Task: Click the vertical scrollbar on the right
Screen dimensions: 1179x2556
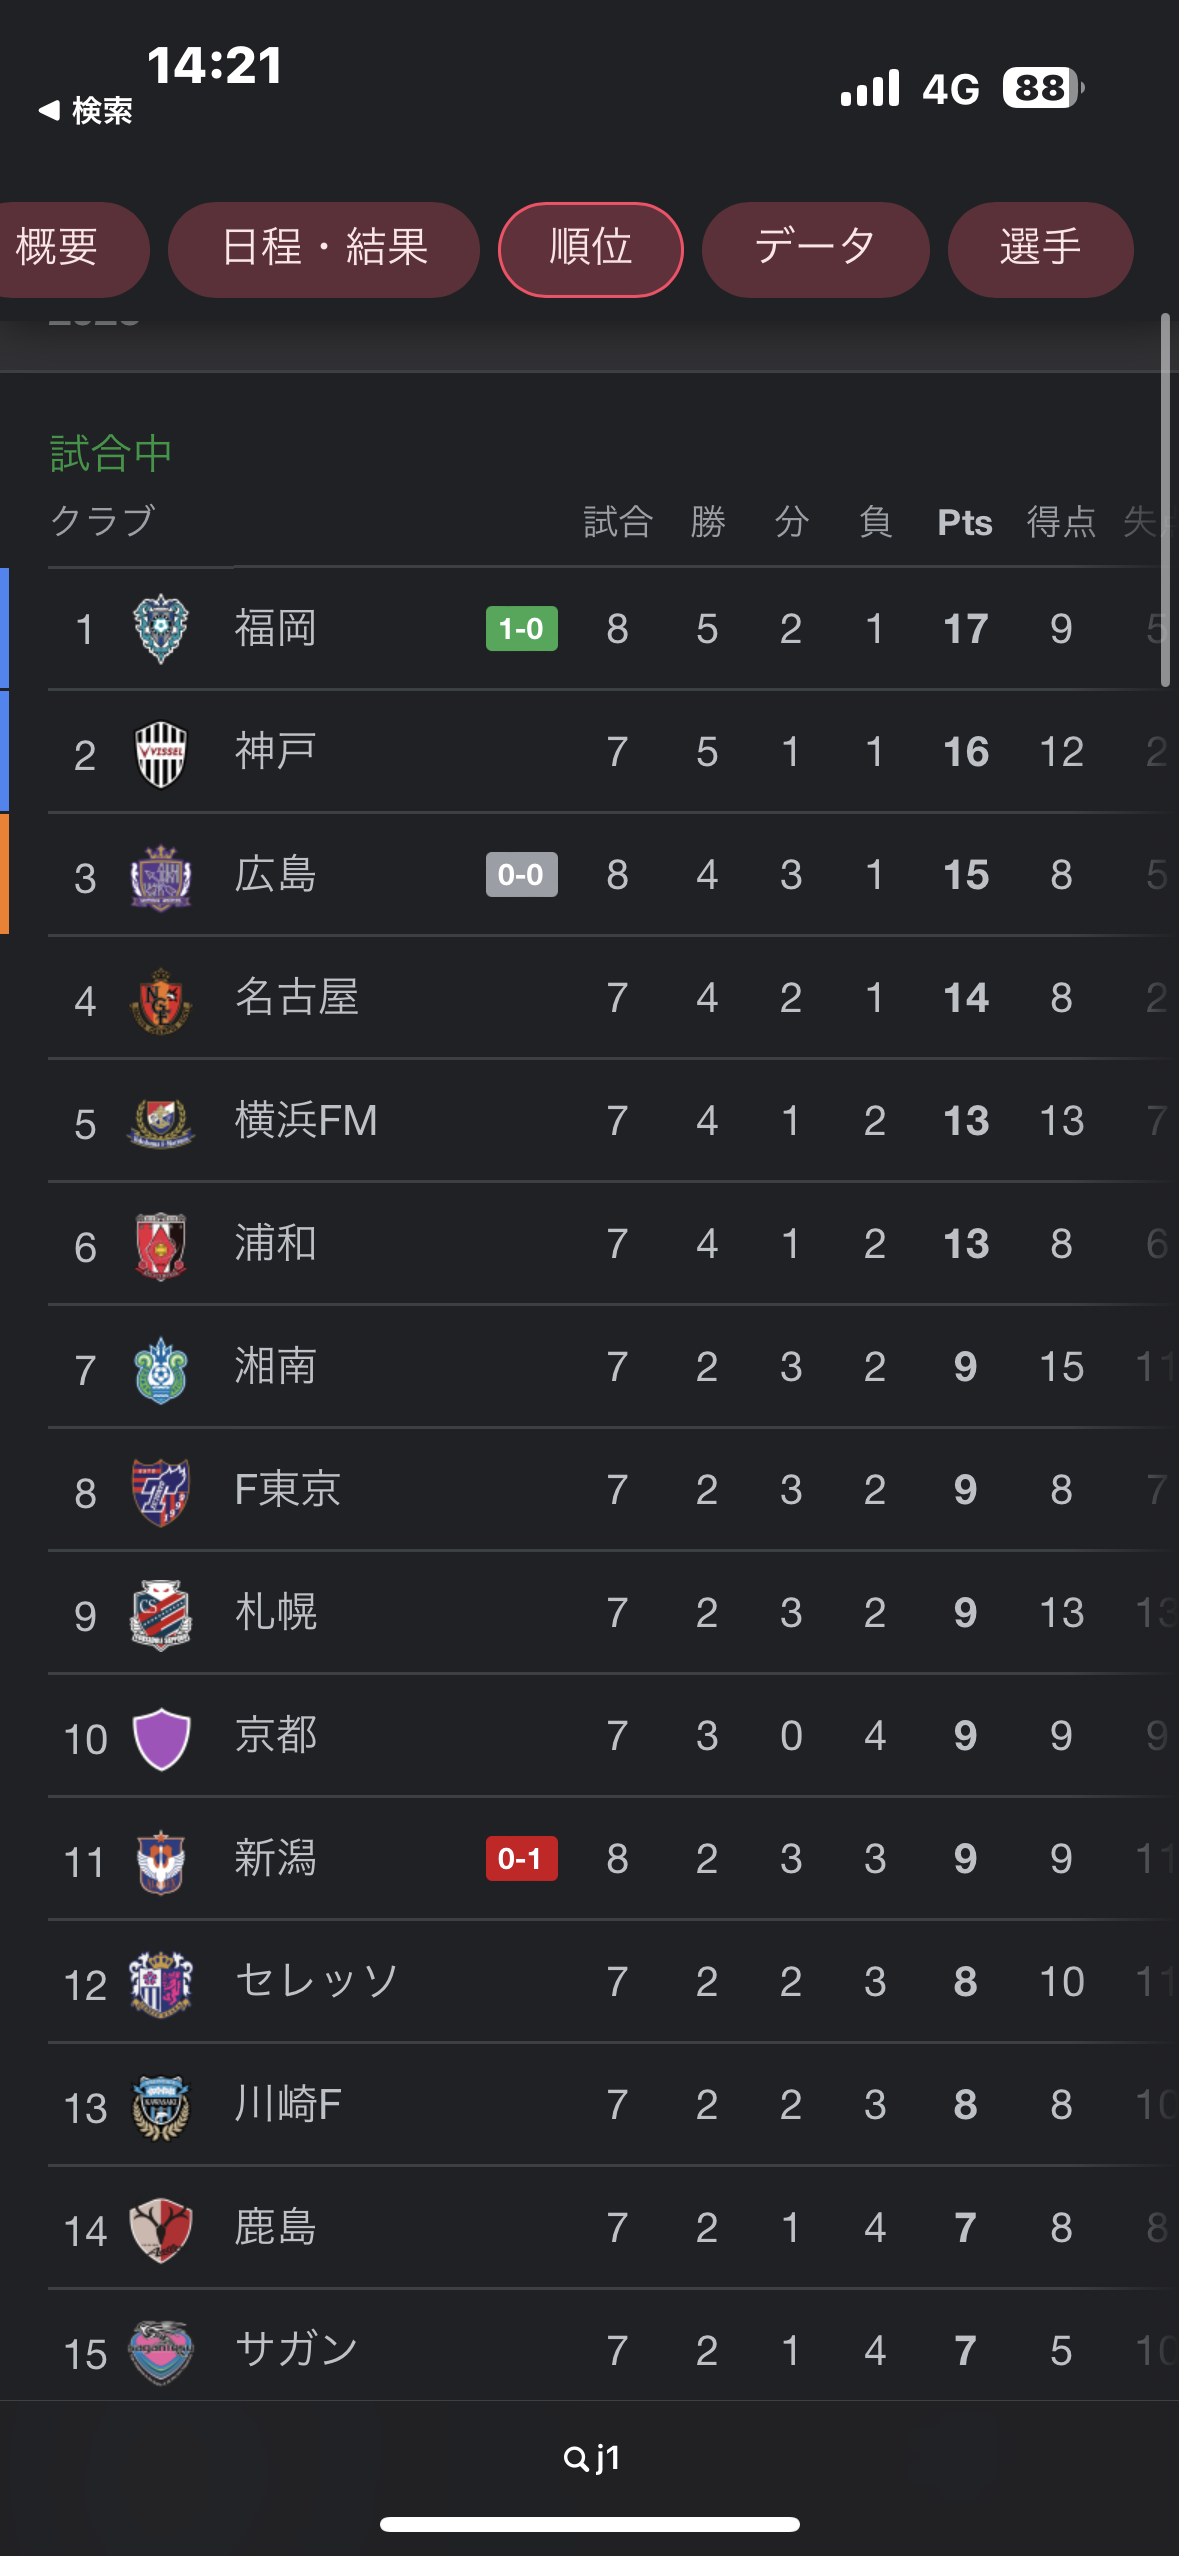Action: pyautogui.click(x=1165, y=500)
